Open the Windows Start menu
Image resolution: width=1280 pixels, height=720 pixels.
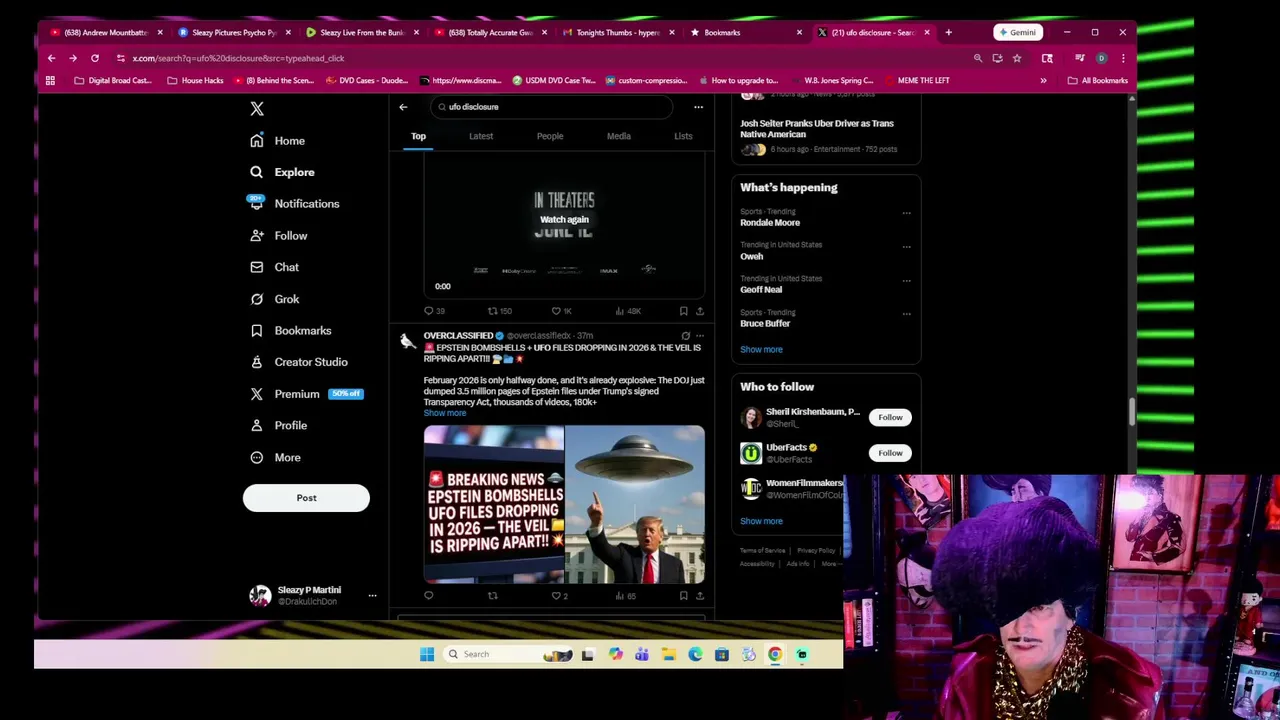427,655
